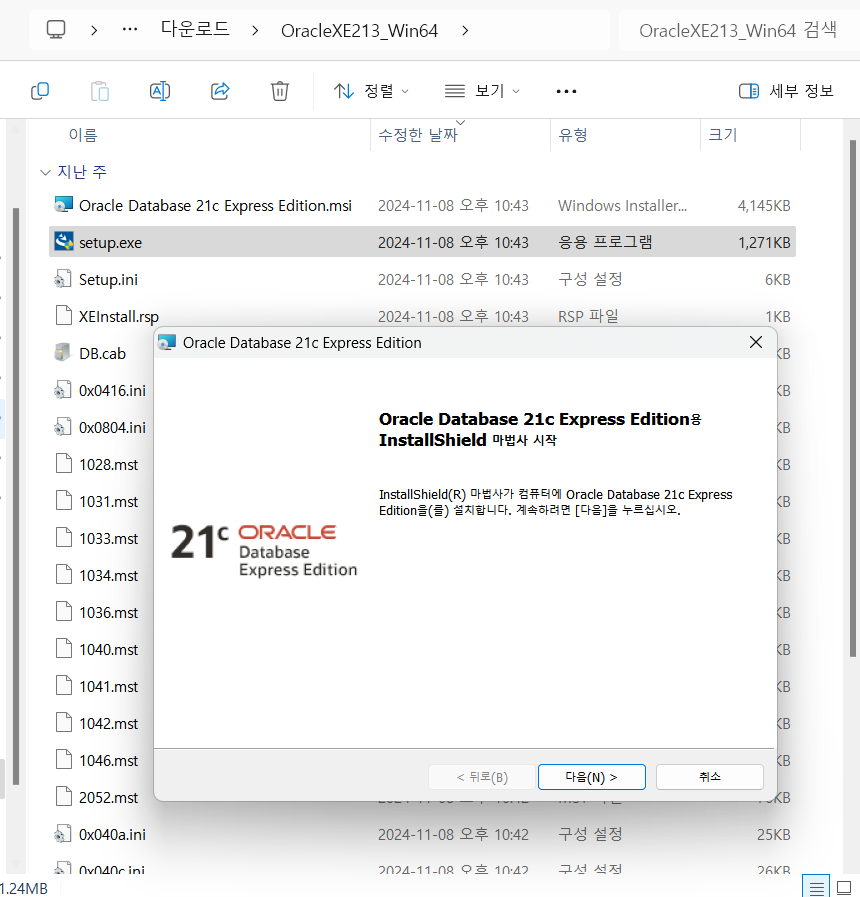
Task: Click the This PC monitor icon in address bar
Action: (56, 30)
